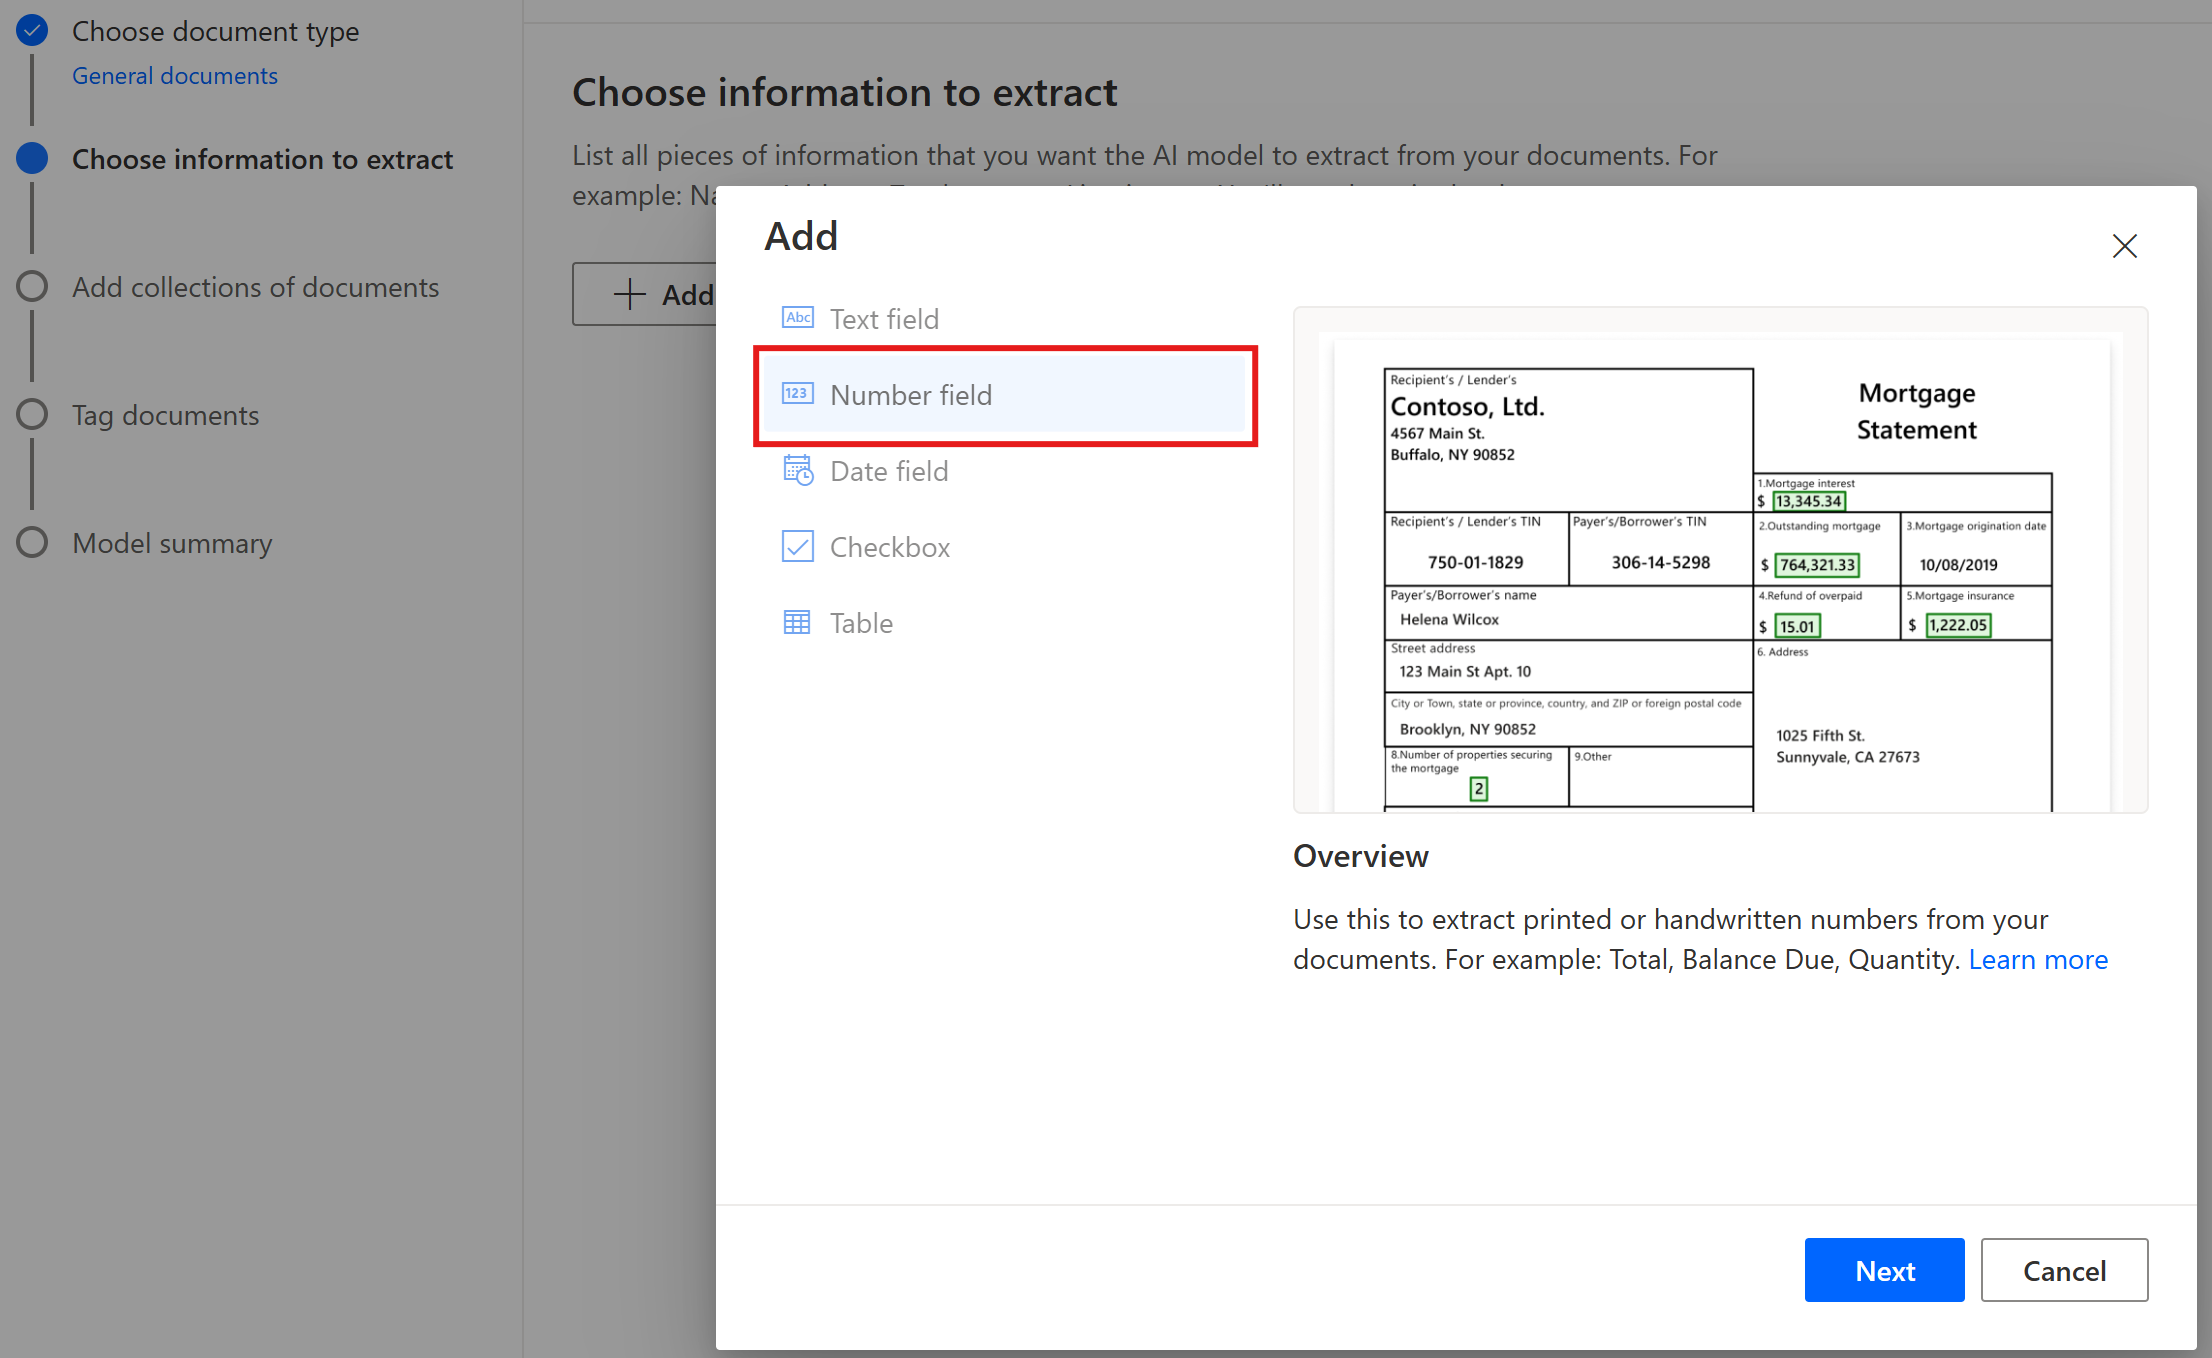Select the Text field Abc icon
Viewport: 2212px width, 1358px height.
(x=798, y=317)
